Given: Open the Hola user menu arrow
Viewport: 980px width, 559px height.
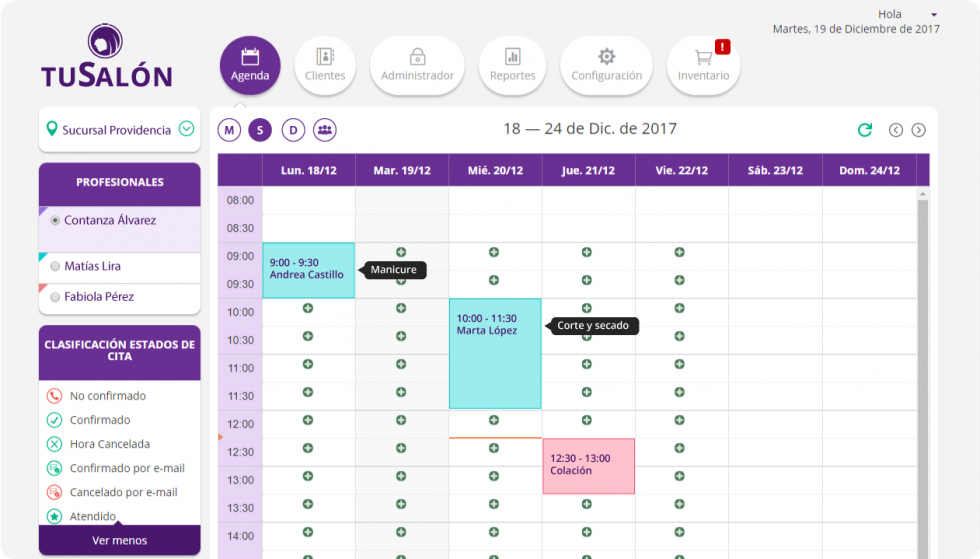Looking at the screenshot, I should click(x=934, y=15).
